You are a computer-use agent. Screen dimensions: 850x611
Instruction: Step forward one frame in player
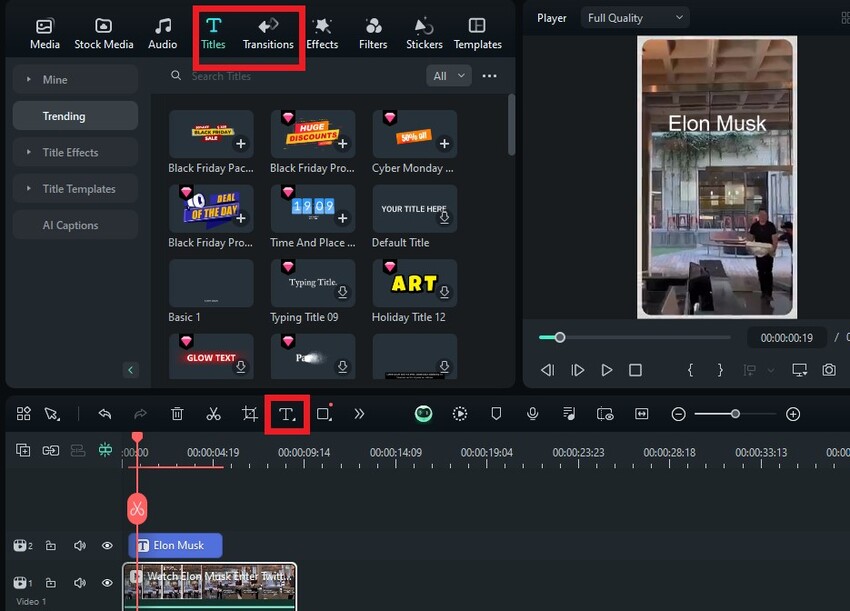[577, 370]
